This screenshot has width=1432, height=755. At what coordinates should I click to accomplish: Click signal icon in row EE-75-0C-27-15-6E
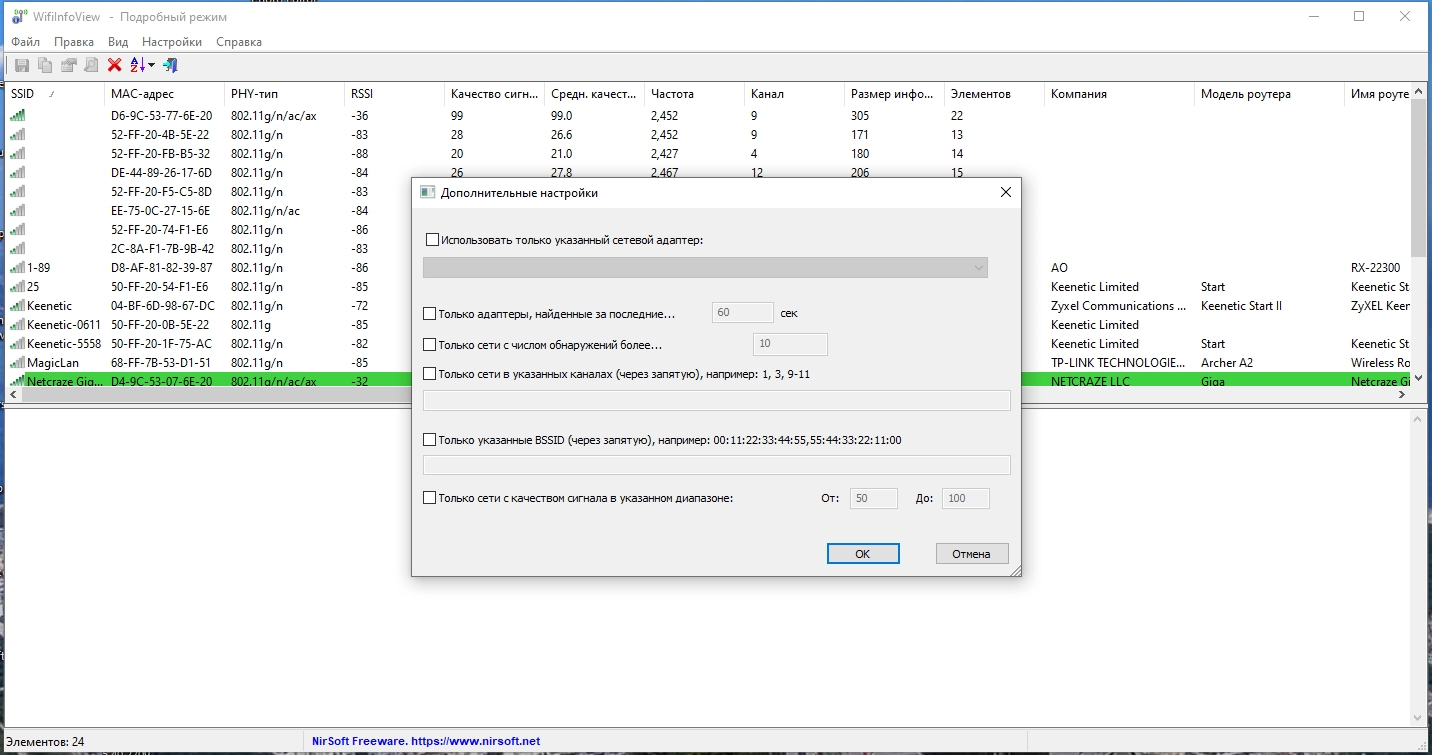[18, 211]
